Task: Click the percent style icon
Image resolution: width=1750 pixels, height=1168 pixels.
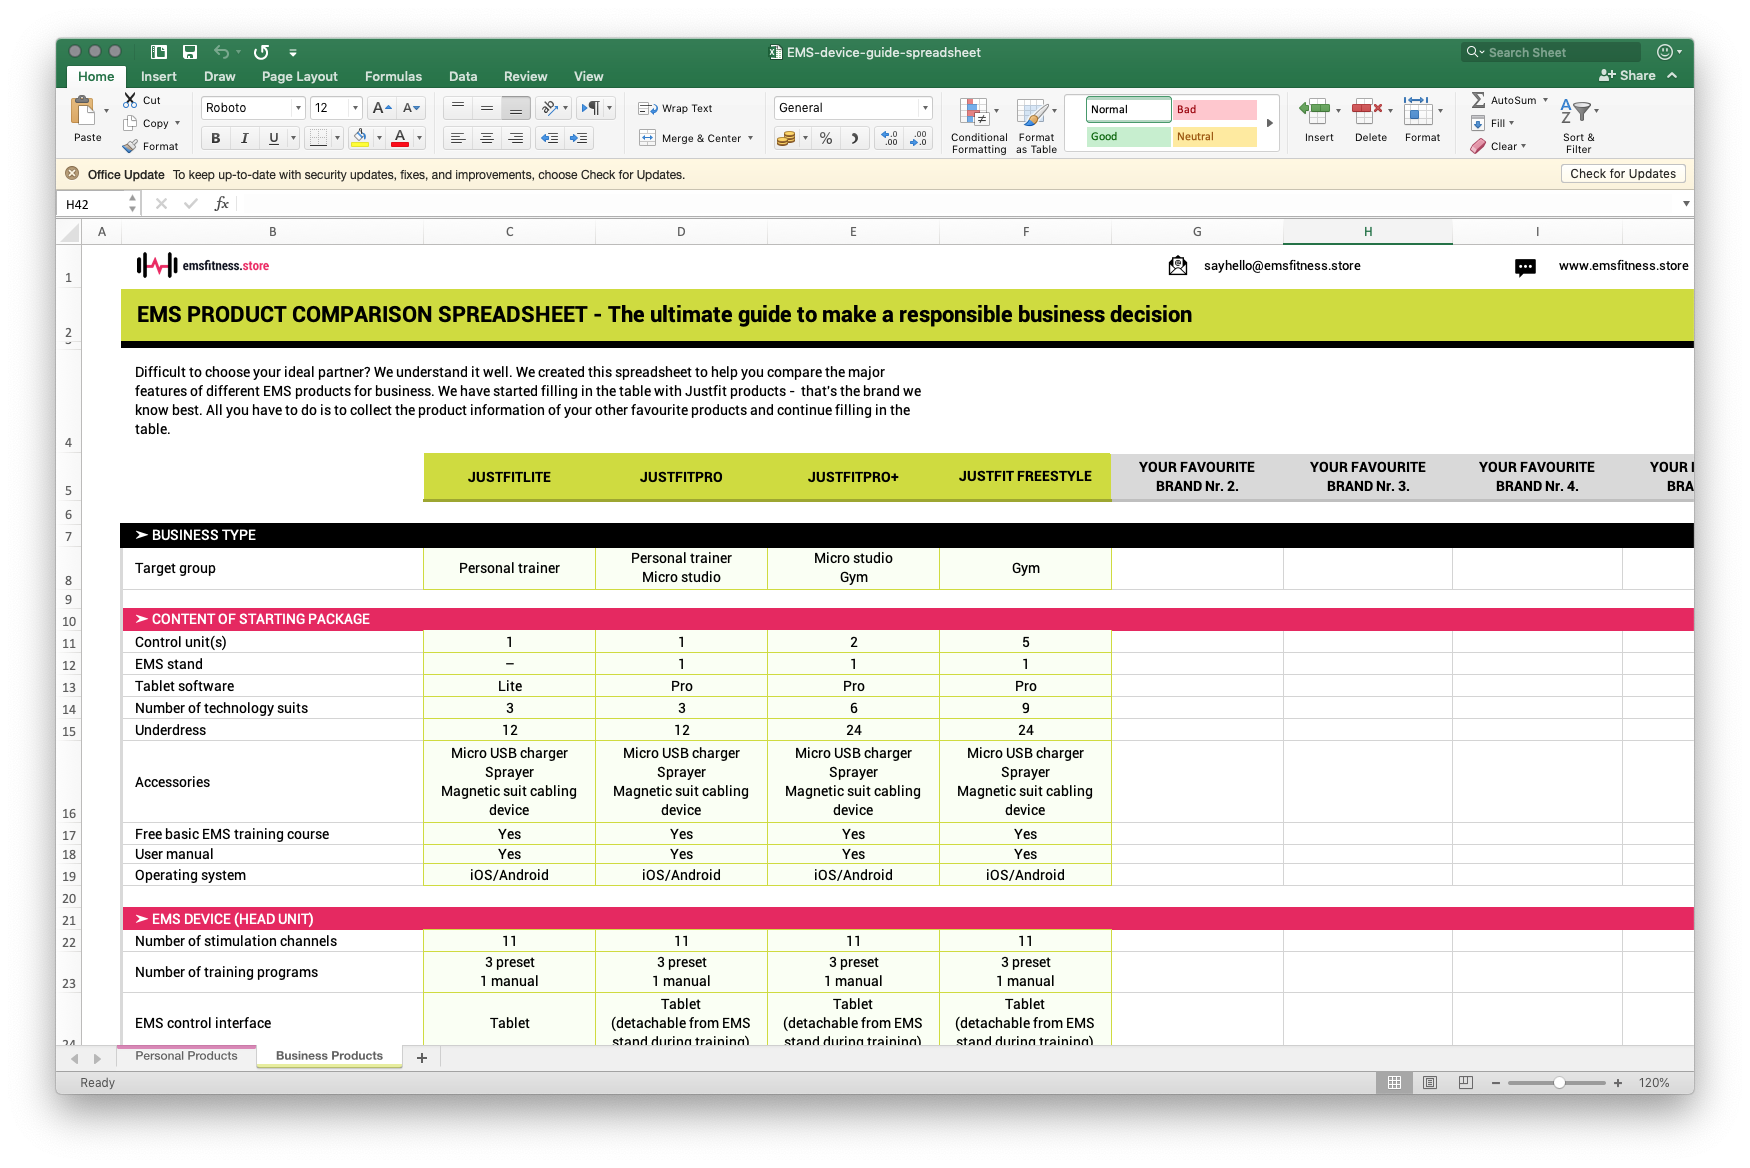Action: 826,138
